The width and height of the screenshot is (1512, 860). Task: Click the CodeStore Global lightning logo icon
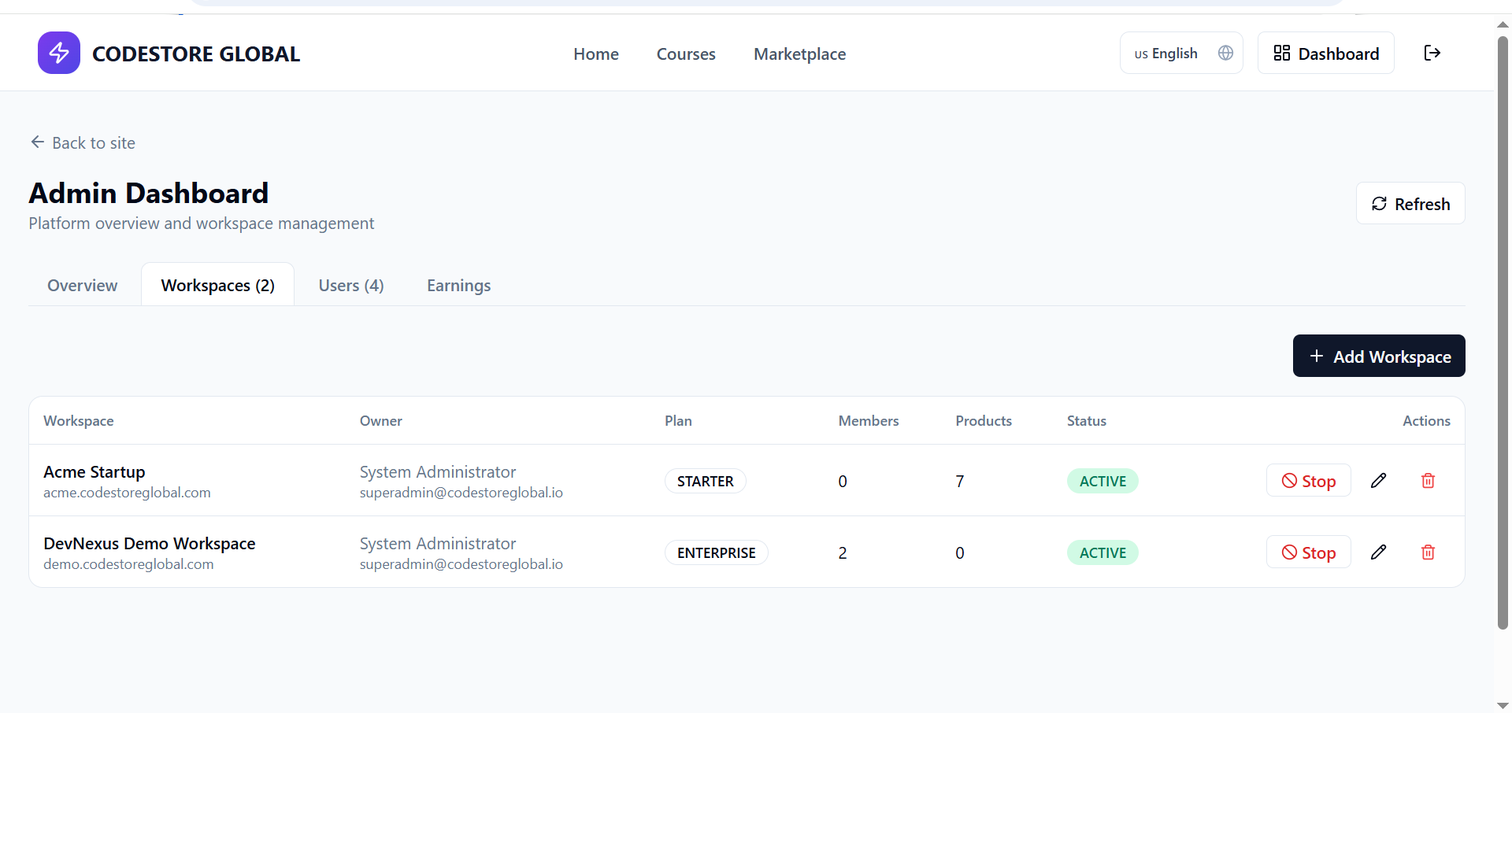pyautogui.click(x=59, y=53)
